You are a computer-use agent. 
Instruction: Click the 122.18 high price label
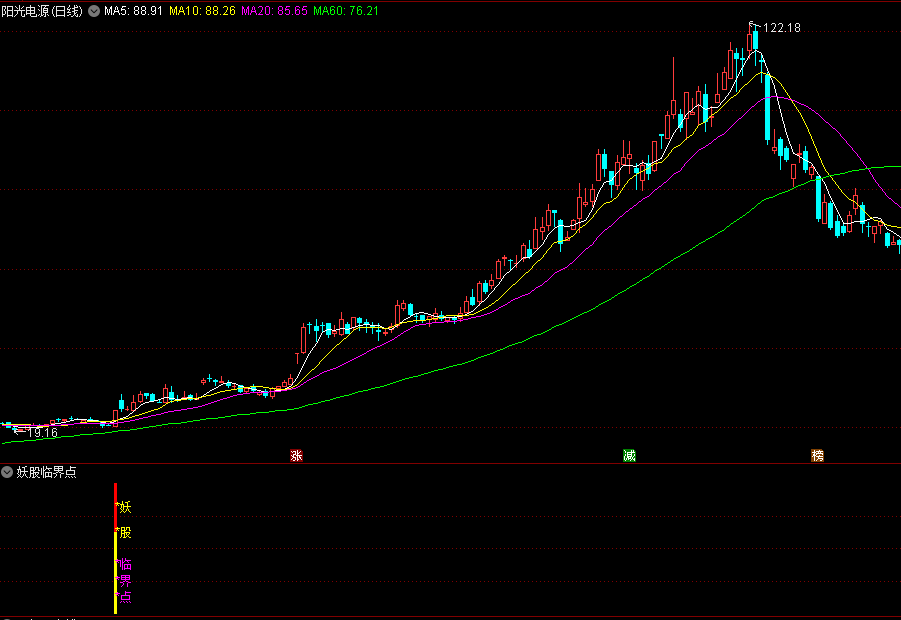(781, 28)
